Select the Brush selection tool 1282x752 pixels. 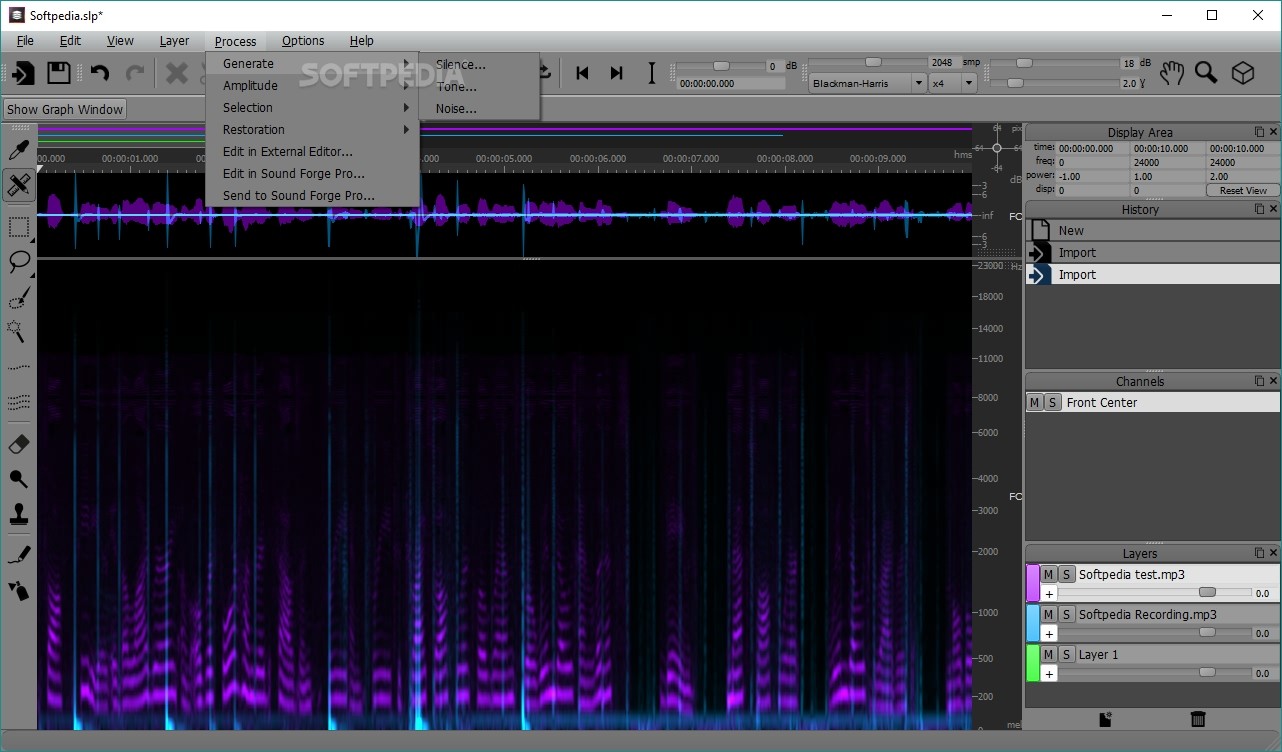click(18, 297)
